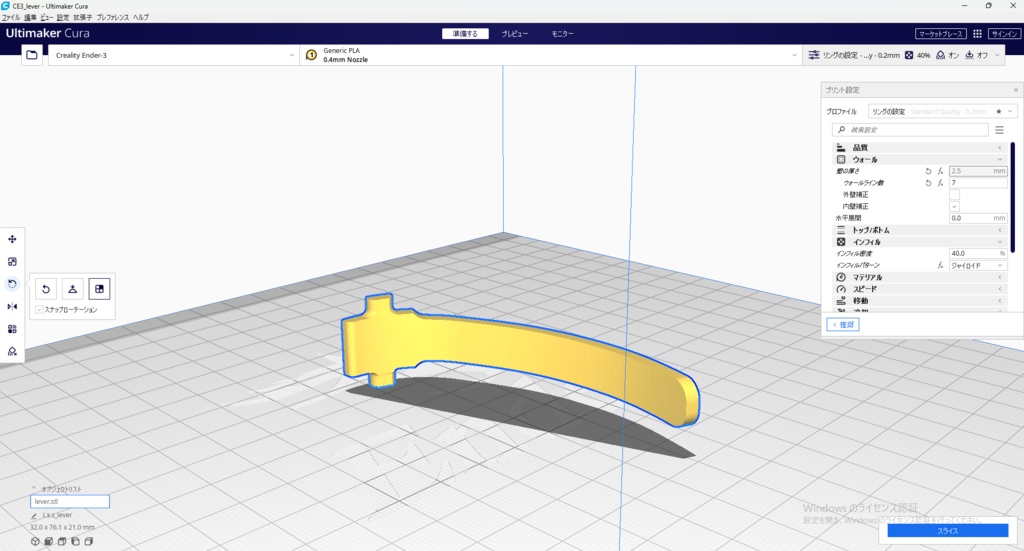
Task: Open the application switcher grid icon
Action: pyautogui.click(x=977, y=34)
